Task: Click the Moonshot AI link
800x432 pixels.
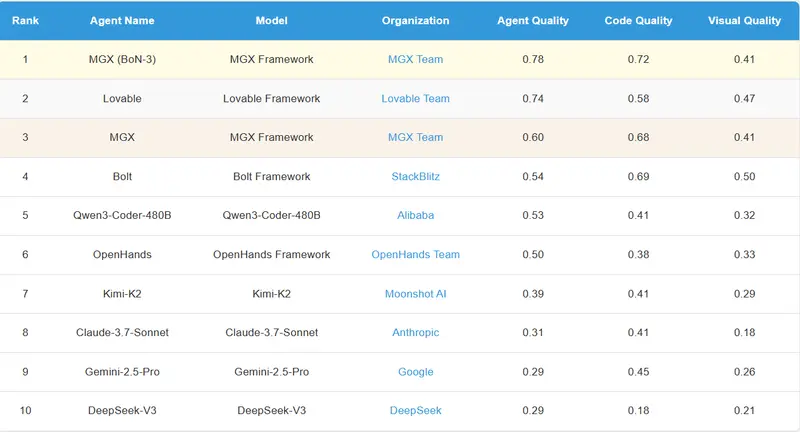Action: coord(415,294)
